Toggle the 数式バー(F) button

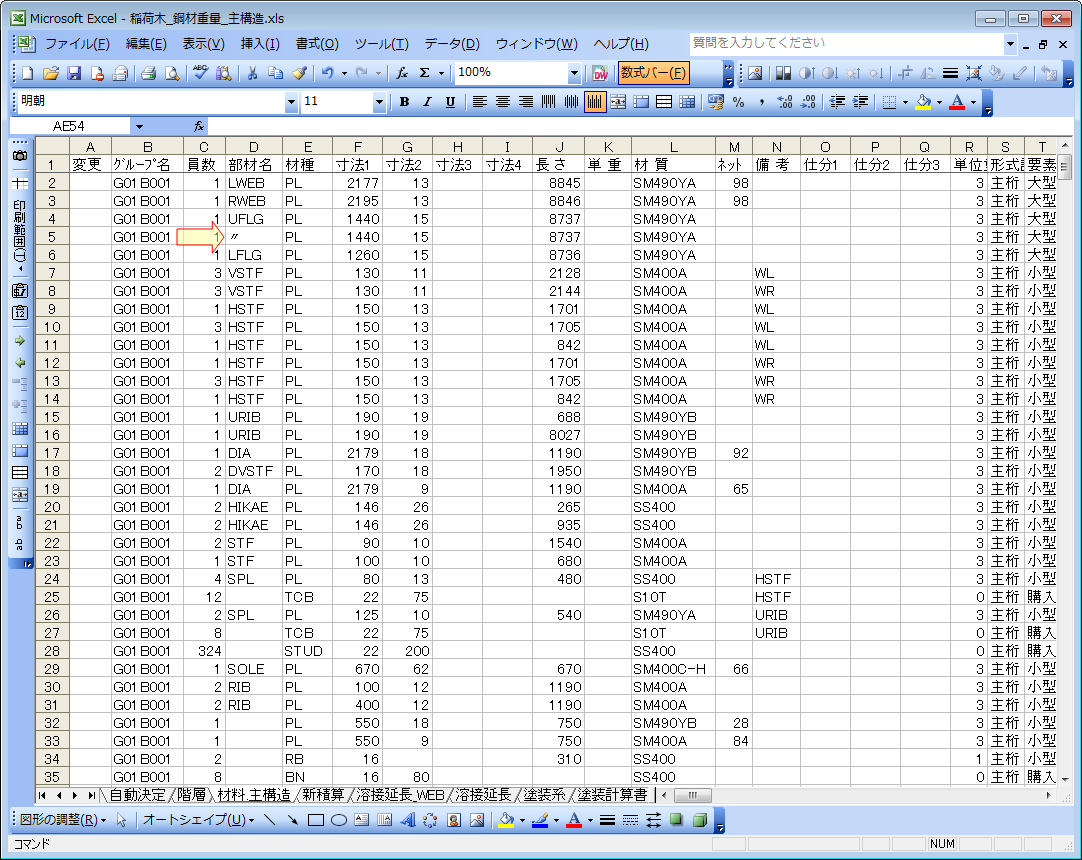pyautogui.click(x=654, y=73)
